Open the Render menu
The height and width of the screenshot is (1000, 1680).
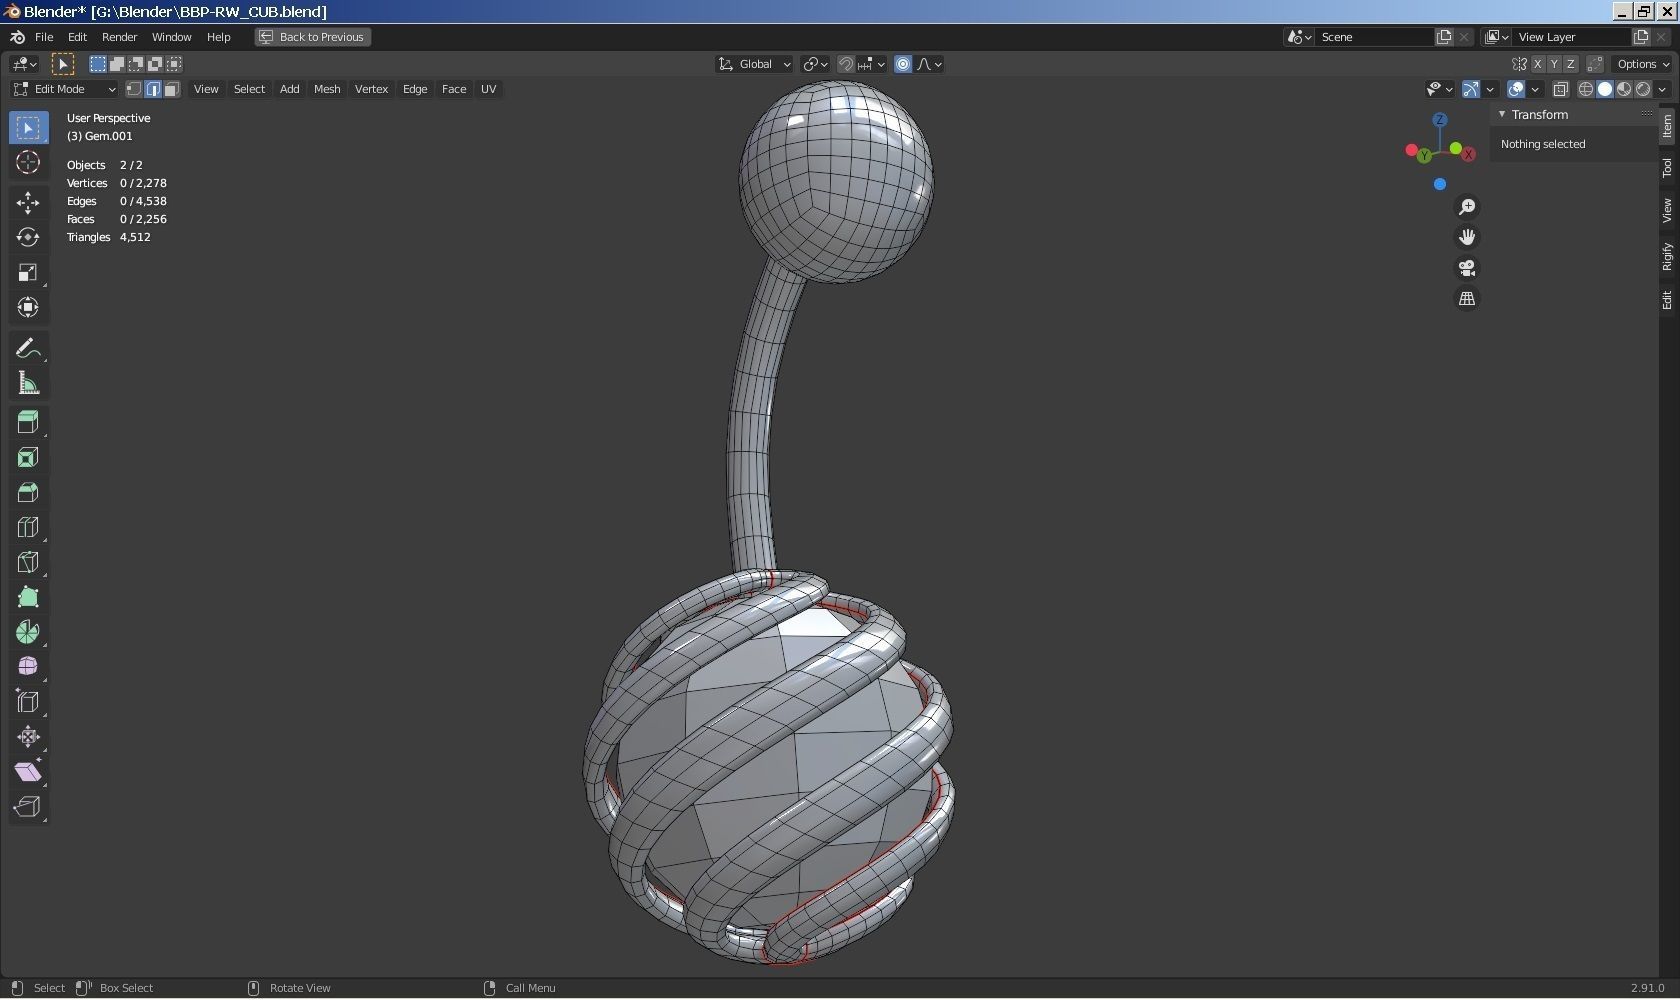pyautogui.click(x=119, y=37)
